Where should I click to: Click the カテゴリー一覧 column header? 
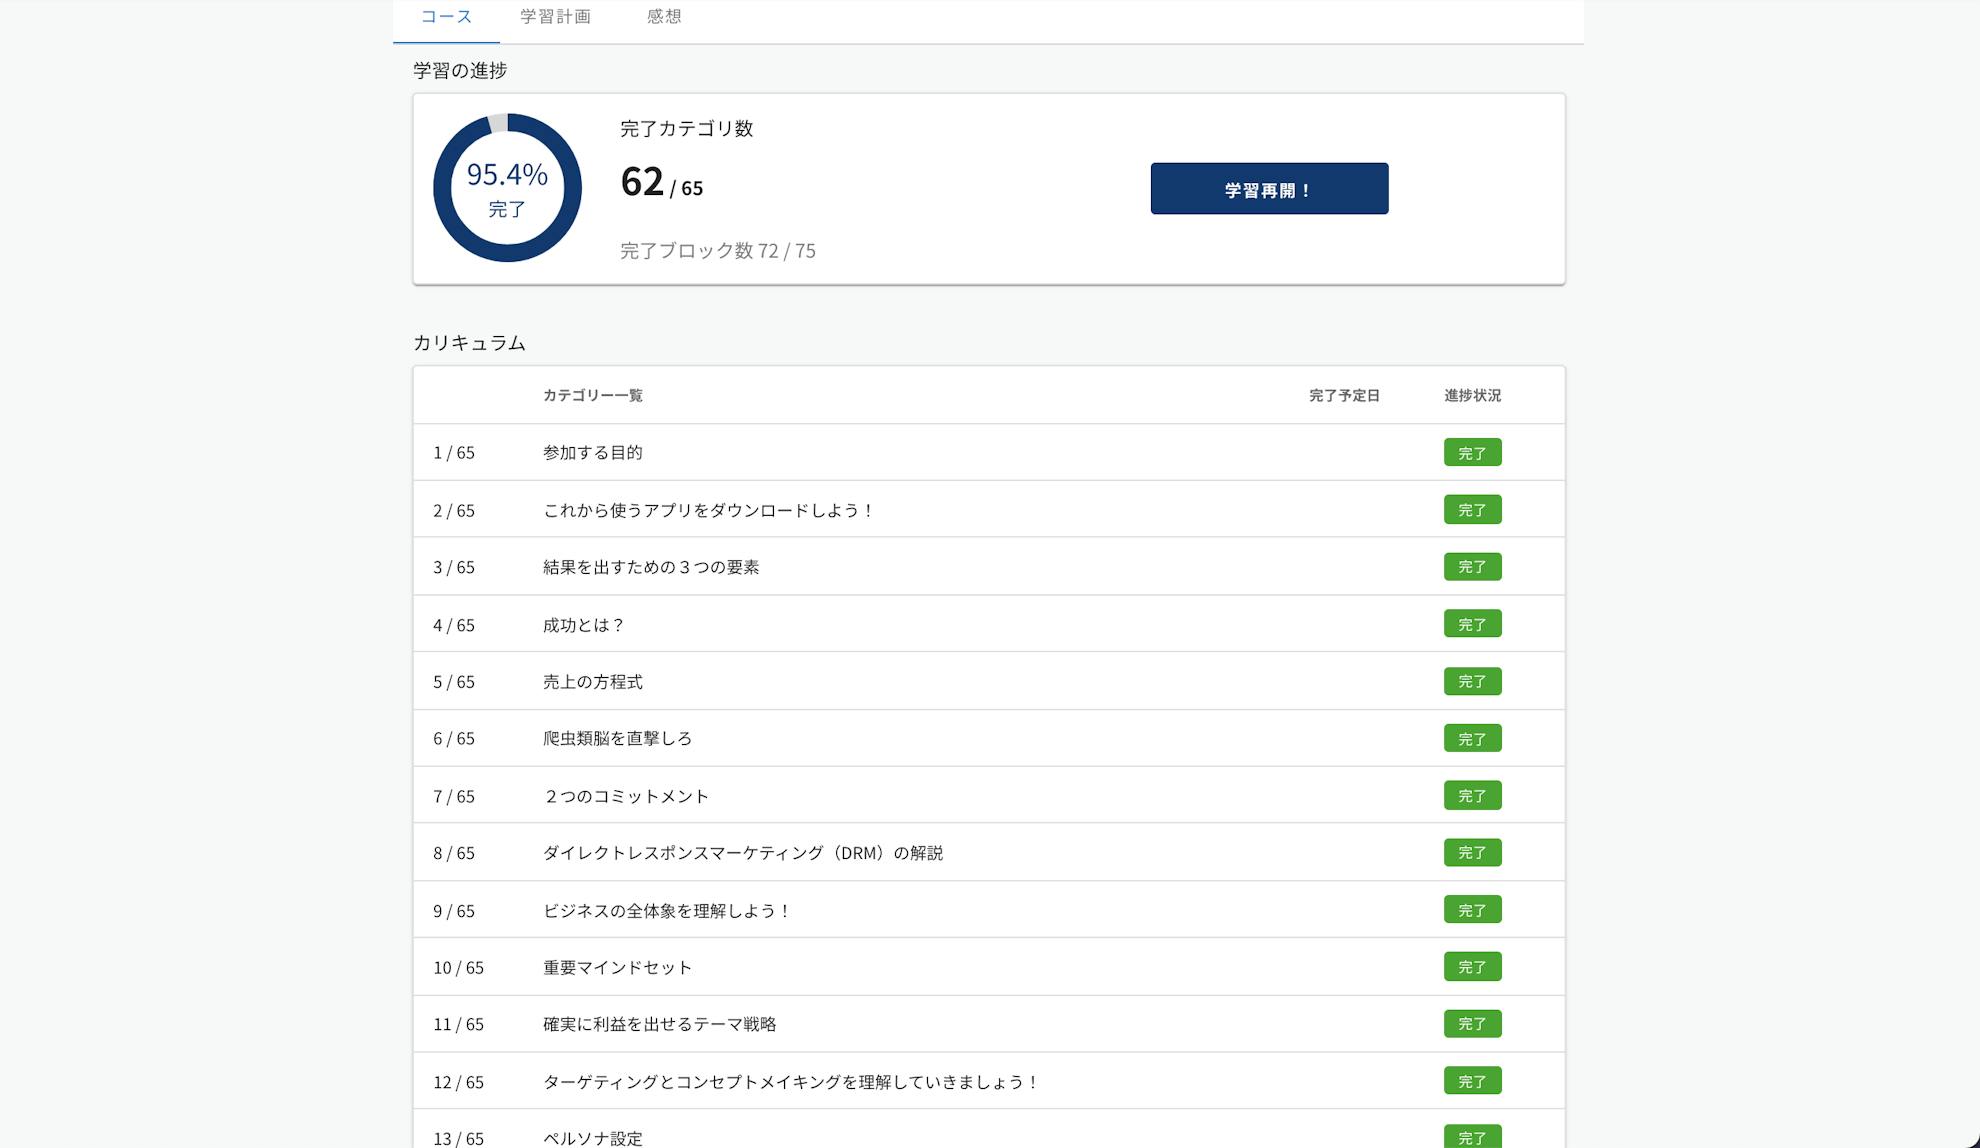pos(593,395)
